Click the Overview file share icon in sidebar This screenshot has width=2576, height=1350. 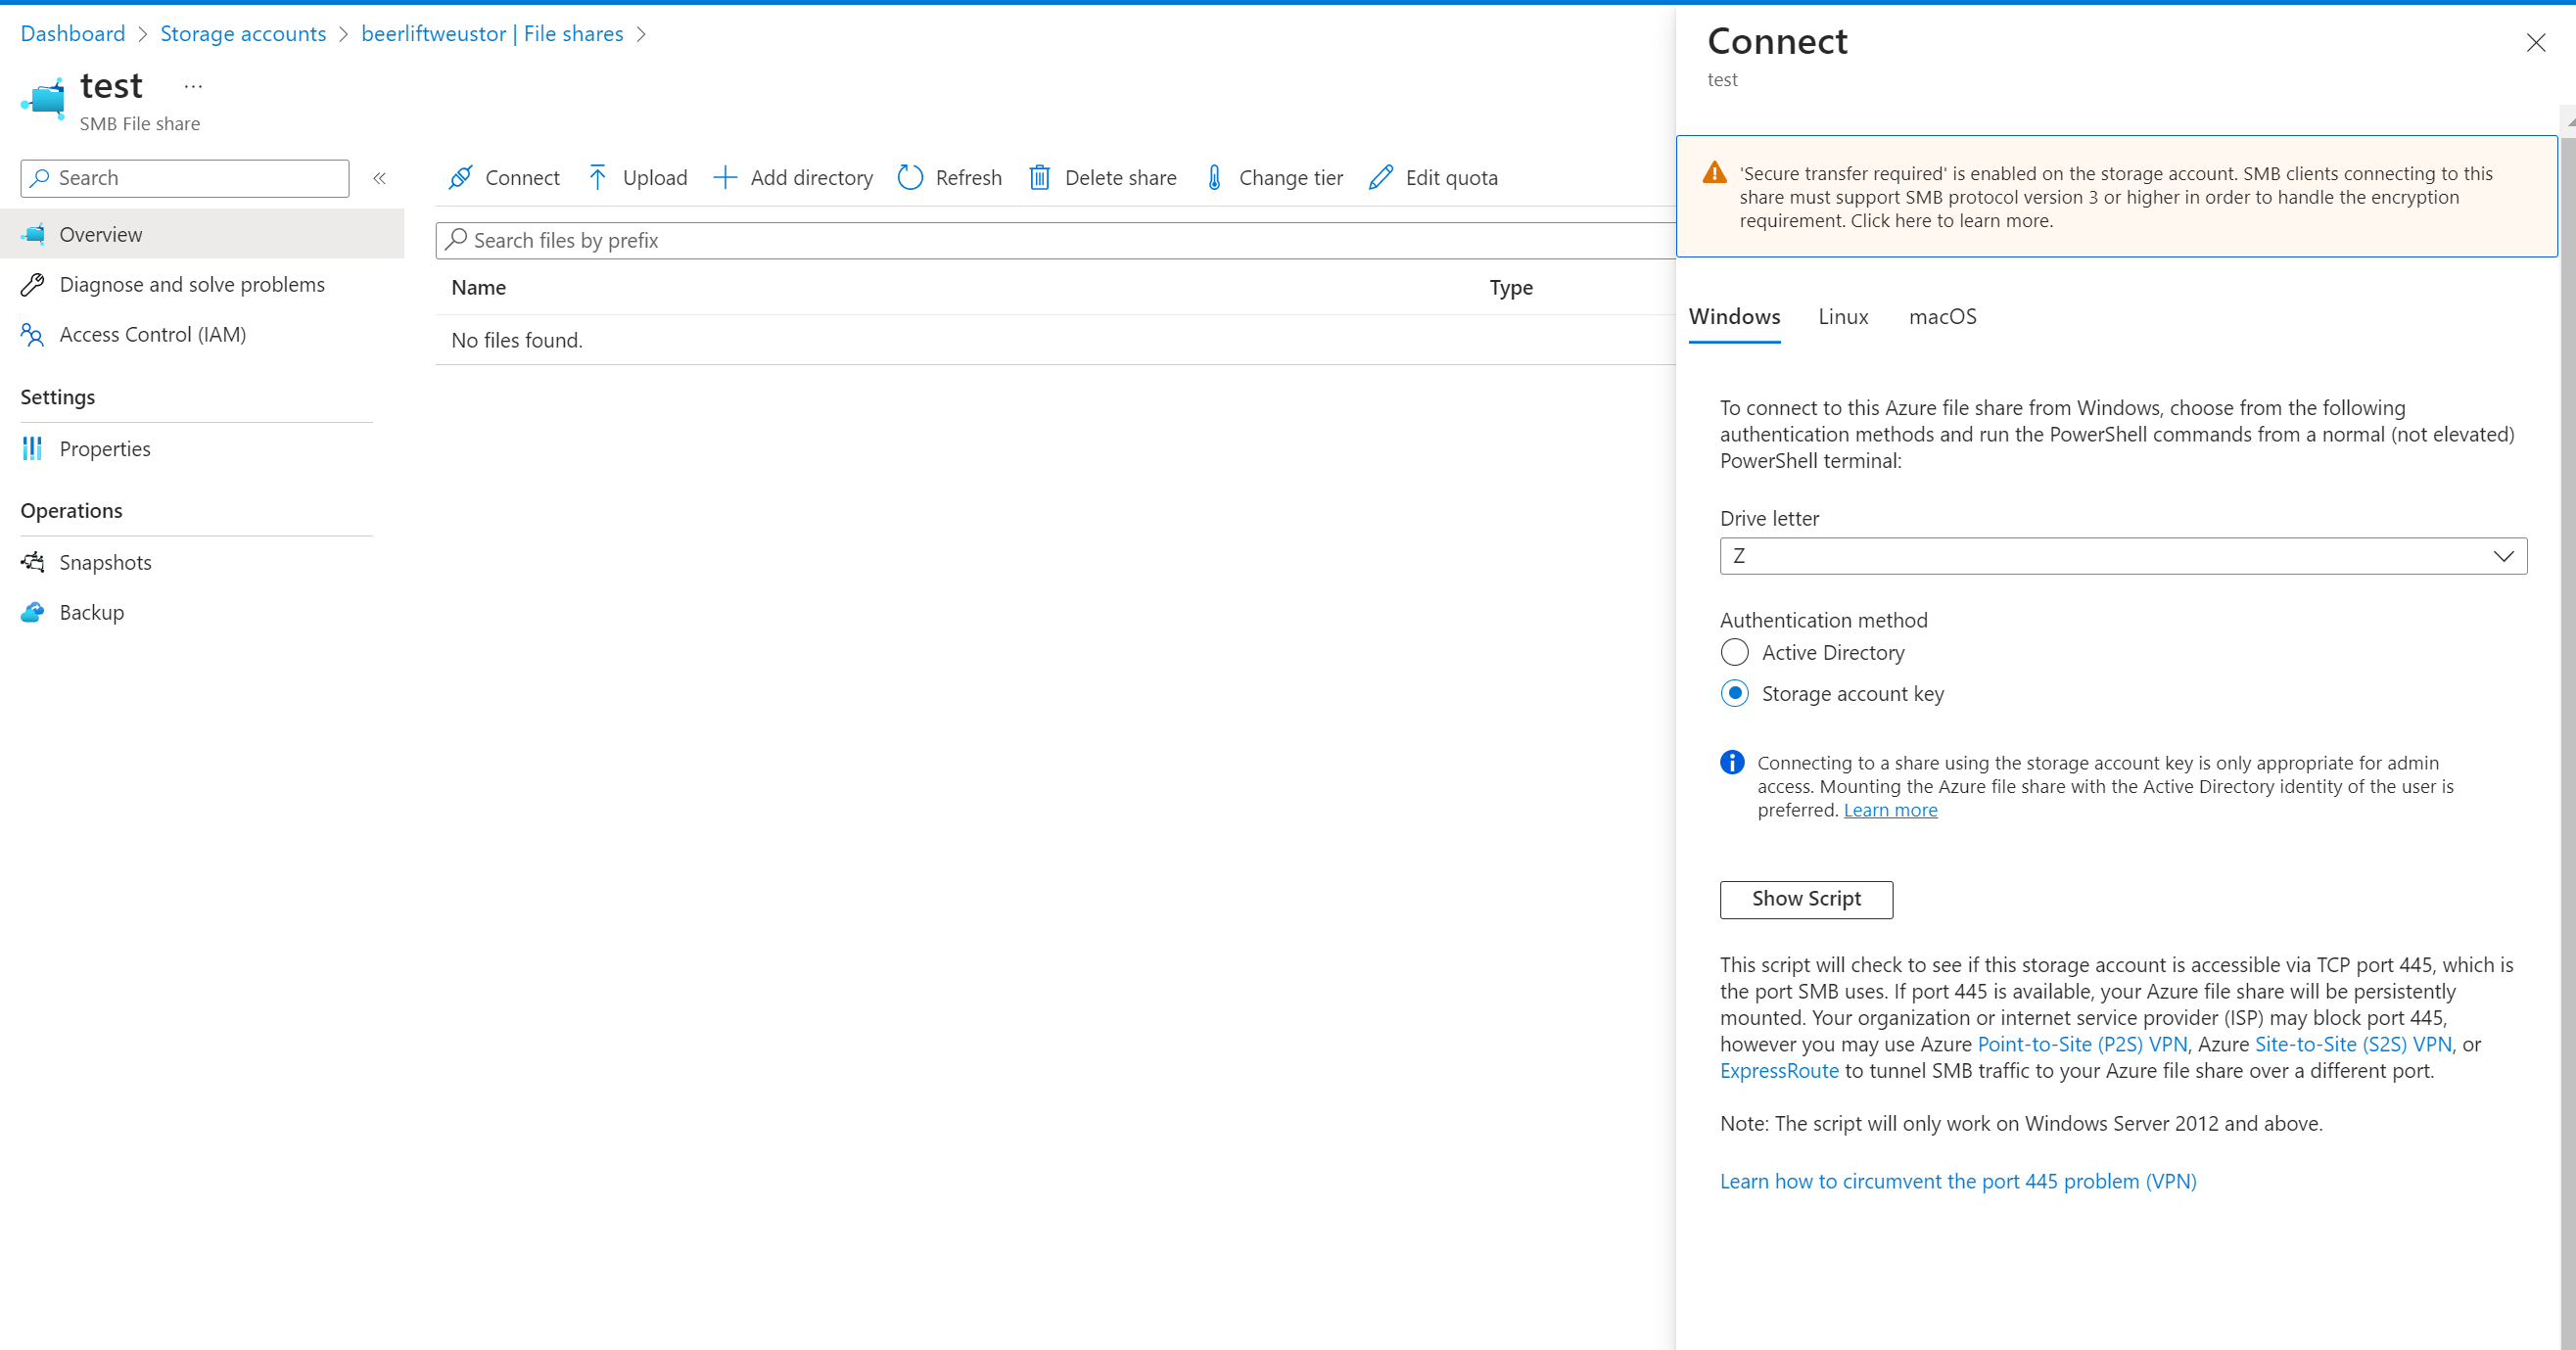coord(33,234)
